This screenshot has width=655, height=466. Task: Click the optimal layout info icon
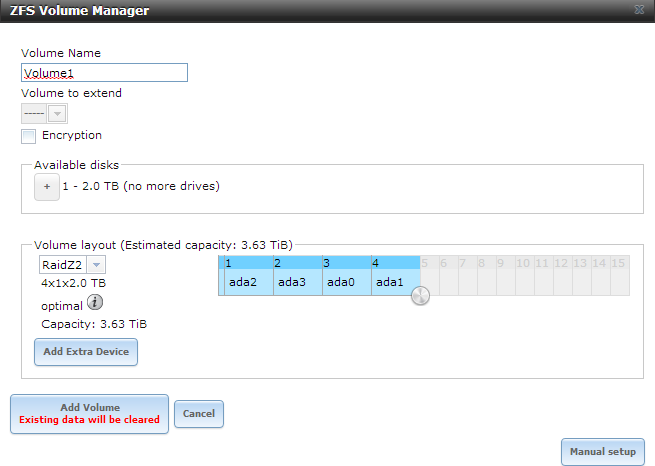click(x=95, y=302)
